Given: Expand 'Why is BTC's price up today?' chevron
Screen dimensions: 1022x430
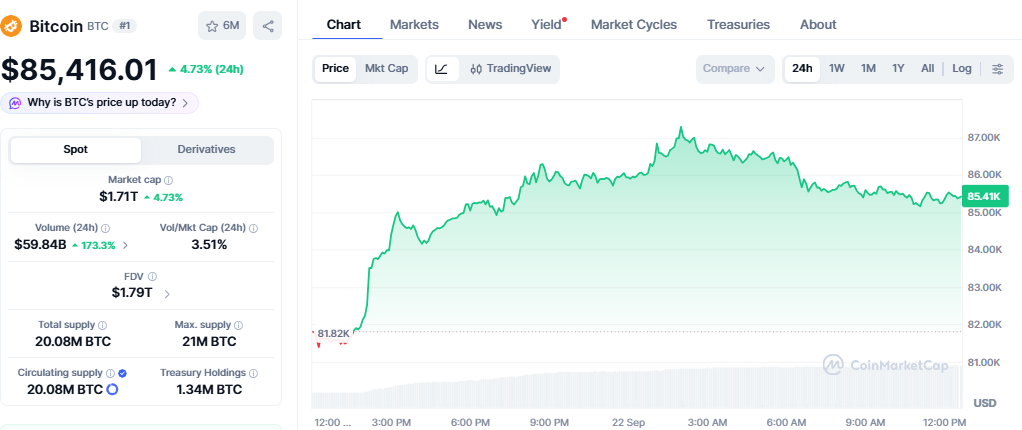Looking at the screenshot, I should [x=185, y=103].
